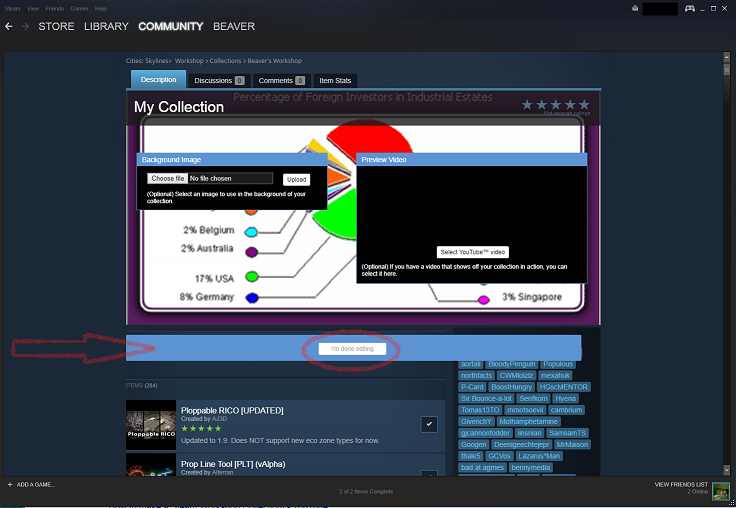Select the MrMaison tag
736x508 pixels.
click(572, 445)
